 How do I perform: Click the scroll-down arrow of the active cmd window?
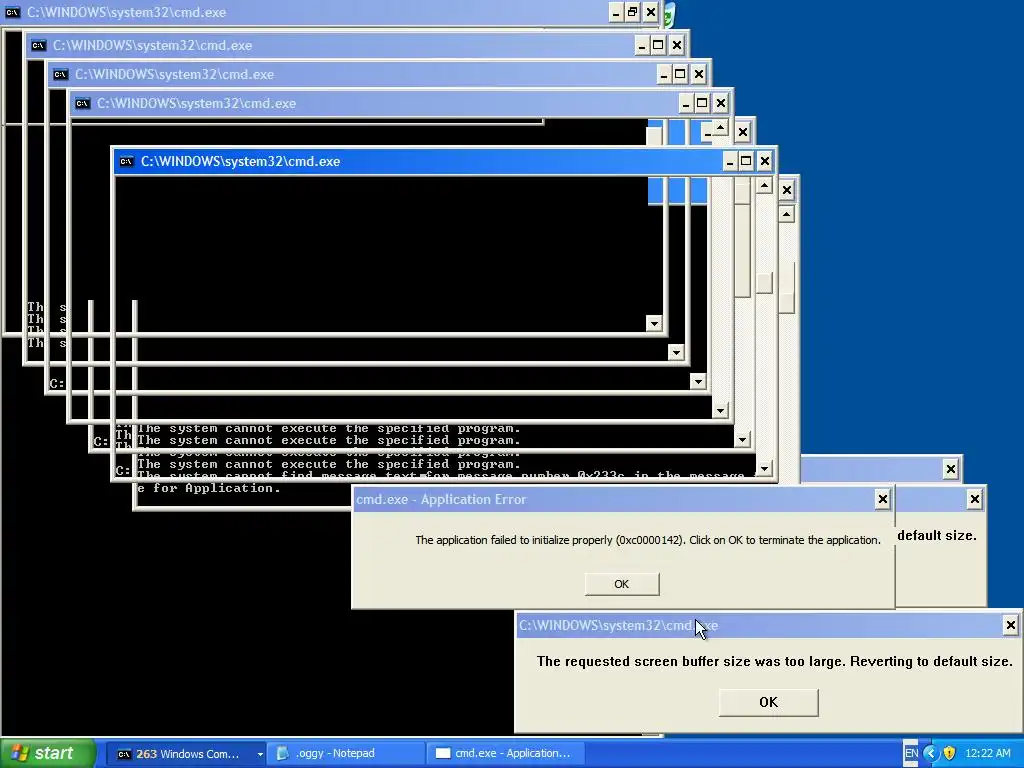[x=764, y=468]
